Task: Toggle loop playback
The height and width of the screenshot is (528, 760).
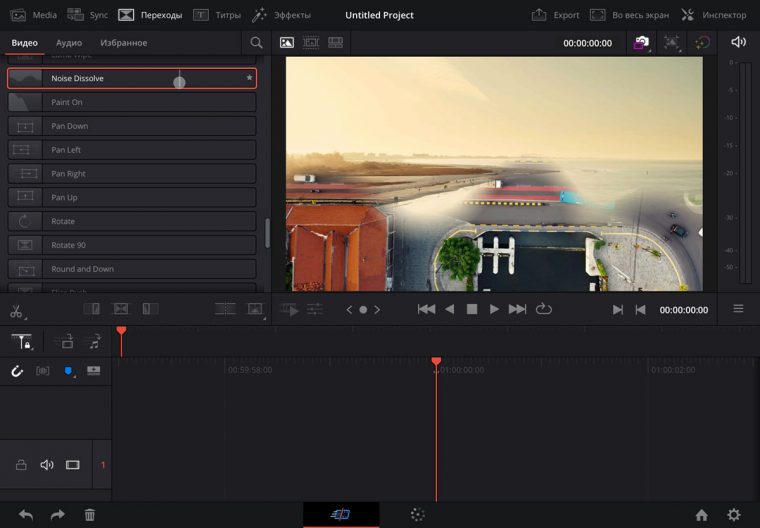Action: click(544, 309)
